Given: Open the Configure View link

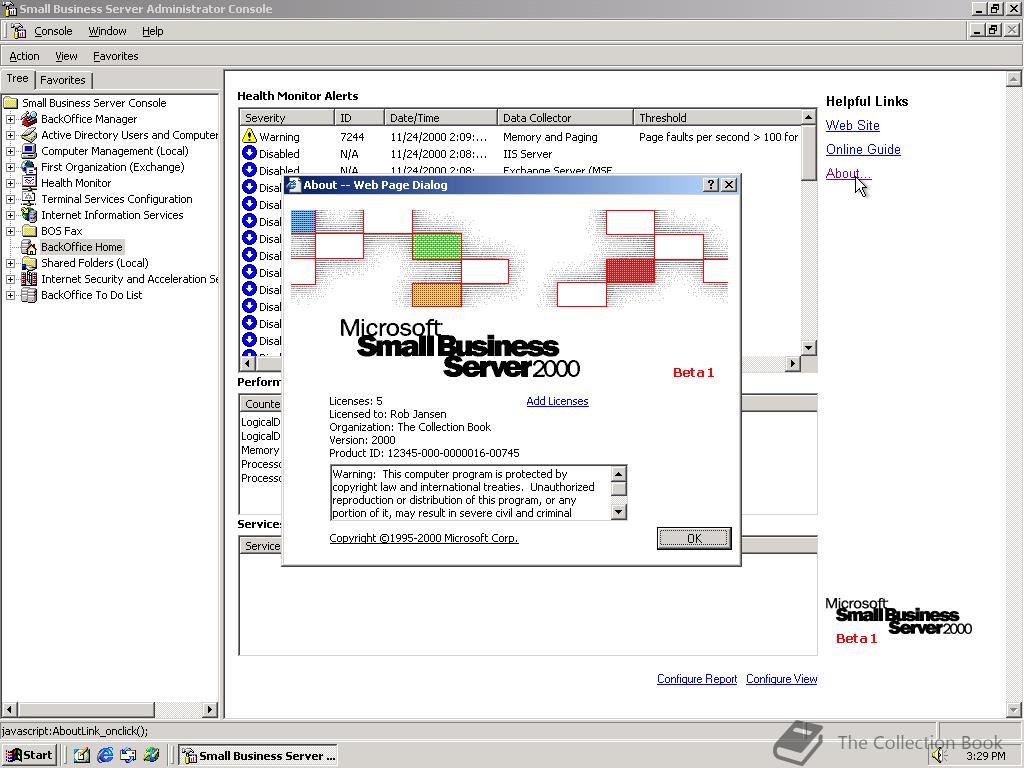Looking at the screenshot, I should pos(781,679).
